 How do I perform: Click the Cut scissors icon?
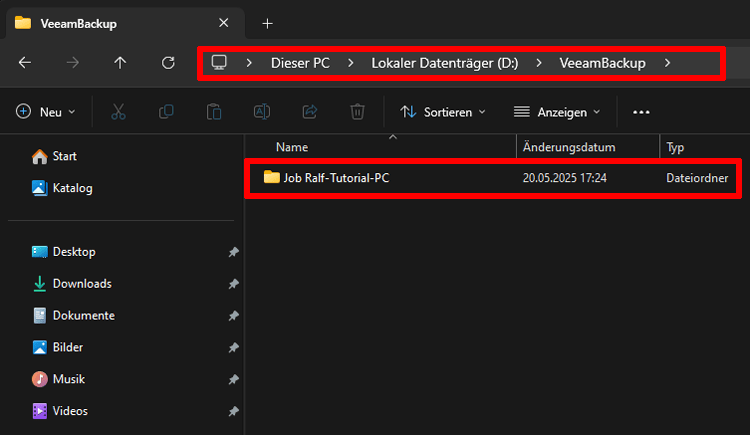118,112
